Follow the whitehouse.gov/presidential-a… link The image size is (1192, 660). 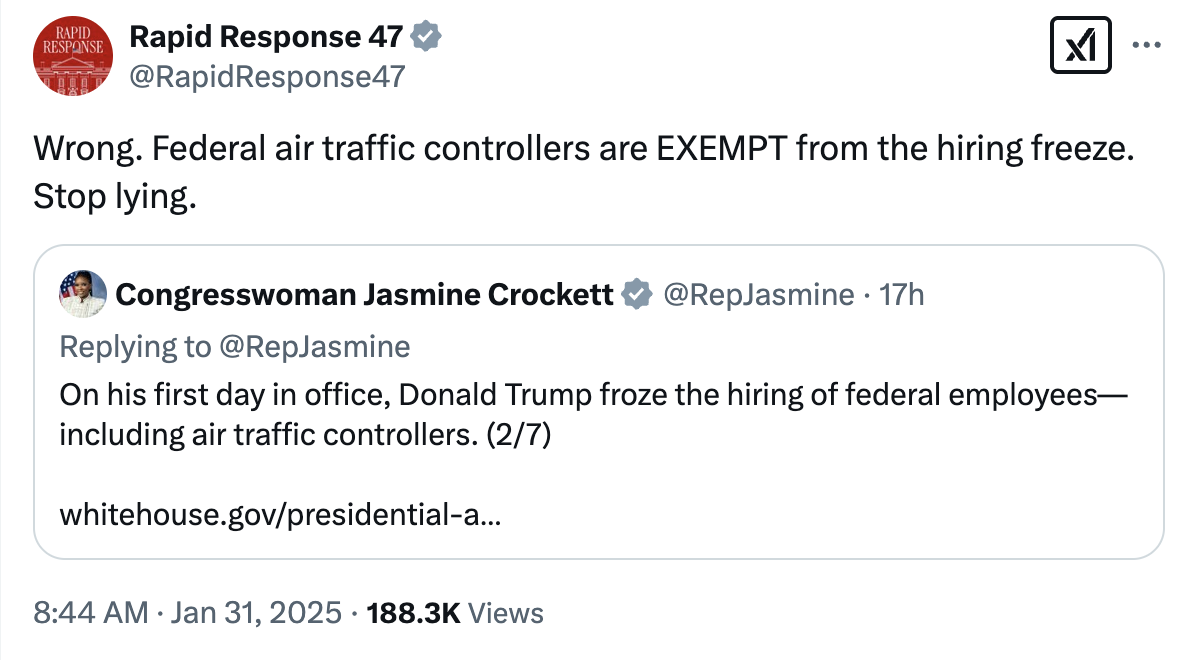tap(281, 515)
